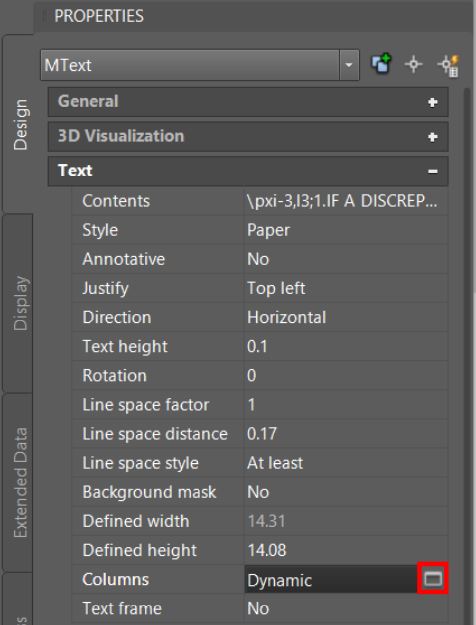Viewport: 476px width, 625px height.
Task: Switch to the Display tab
Action: pos(19,303)
